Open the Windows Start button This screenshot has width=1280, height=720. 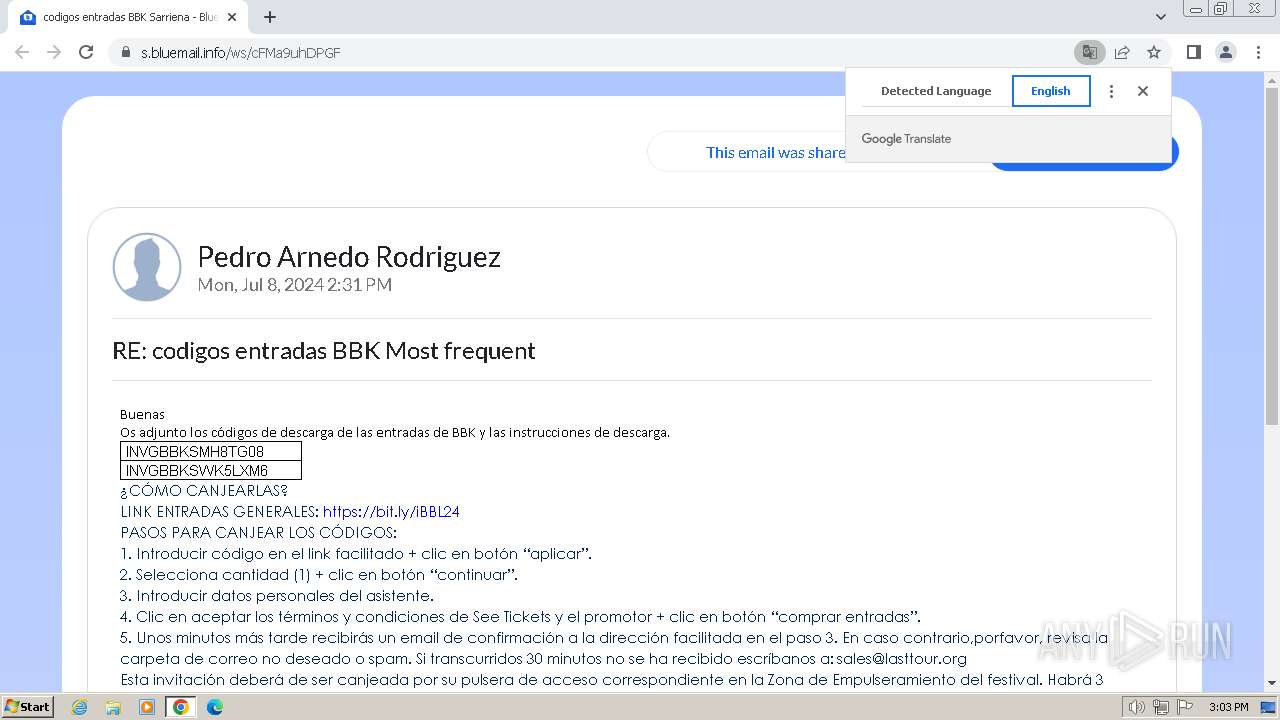[27, 707]
